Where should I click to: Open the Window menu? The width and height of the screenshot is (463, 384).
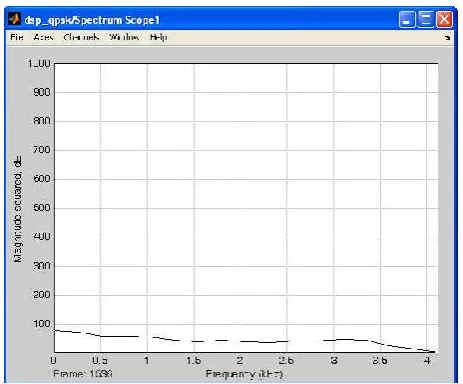coord(124,37)
